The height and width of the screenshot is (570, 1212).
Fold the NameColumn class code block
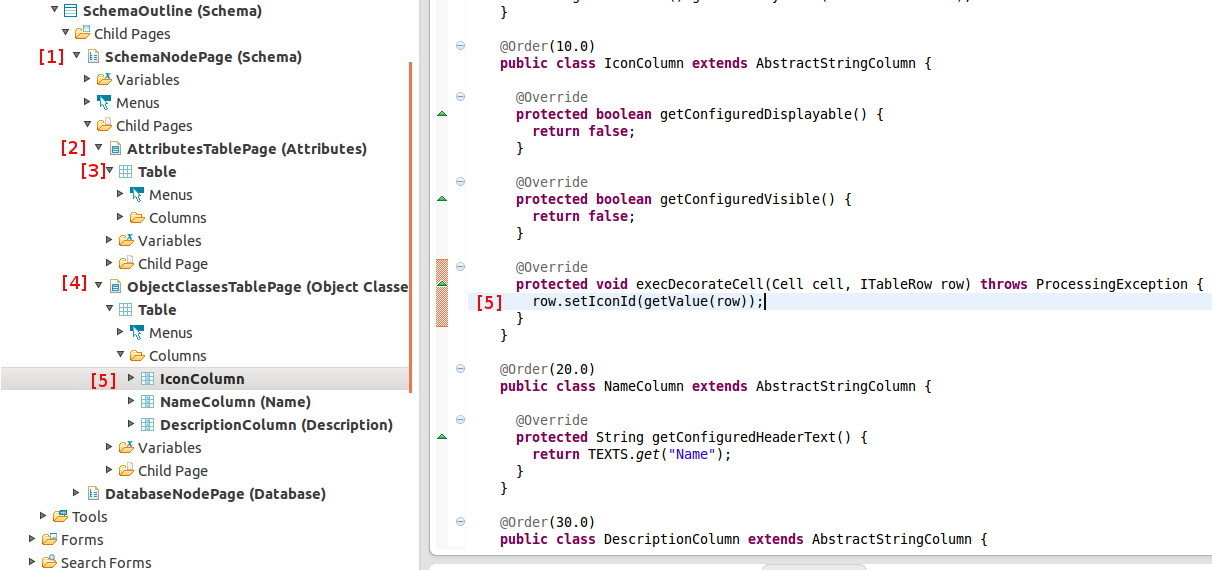(460, 369)
